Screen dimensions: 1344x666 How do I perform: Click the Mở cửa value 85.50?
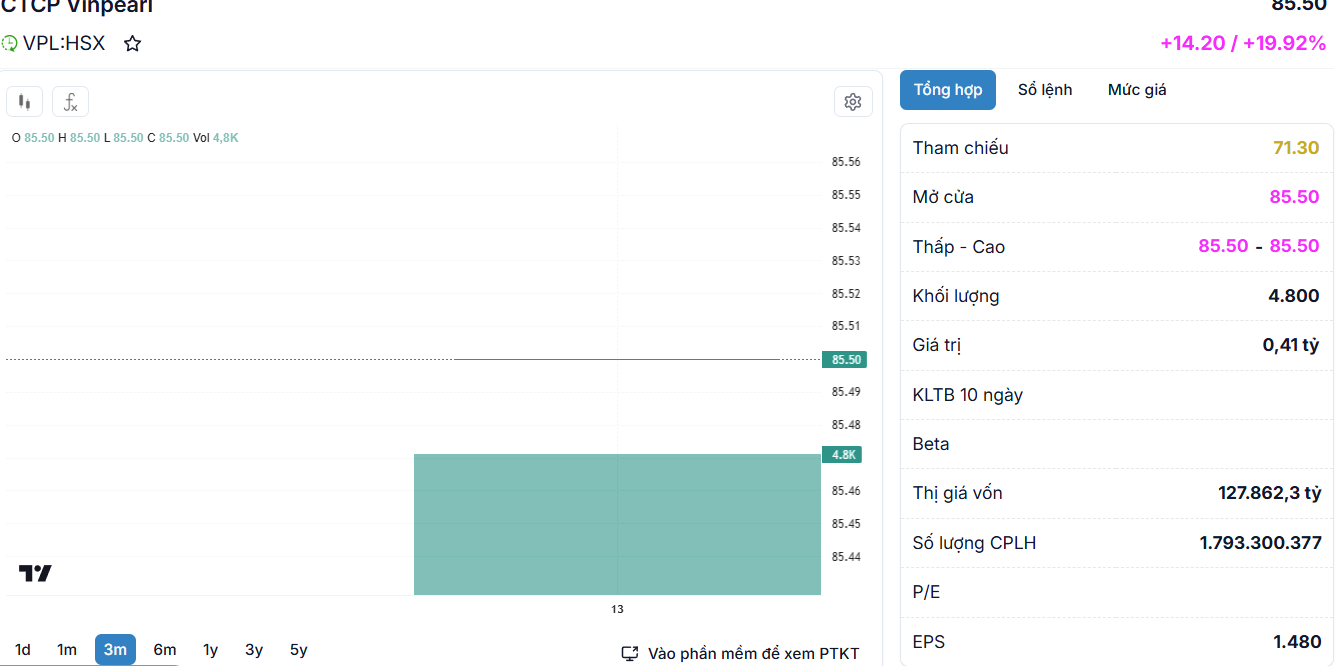1295,197
